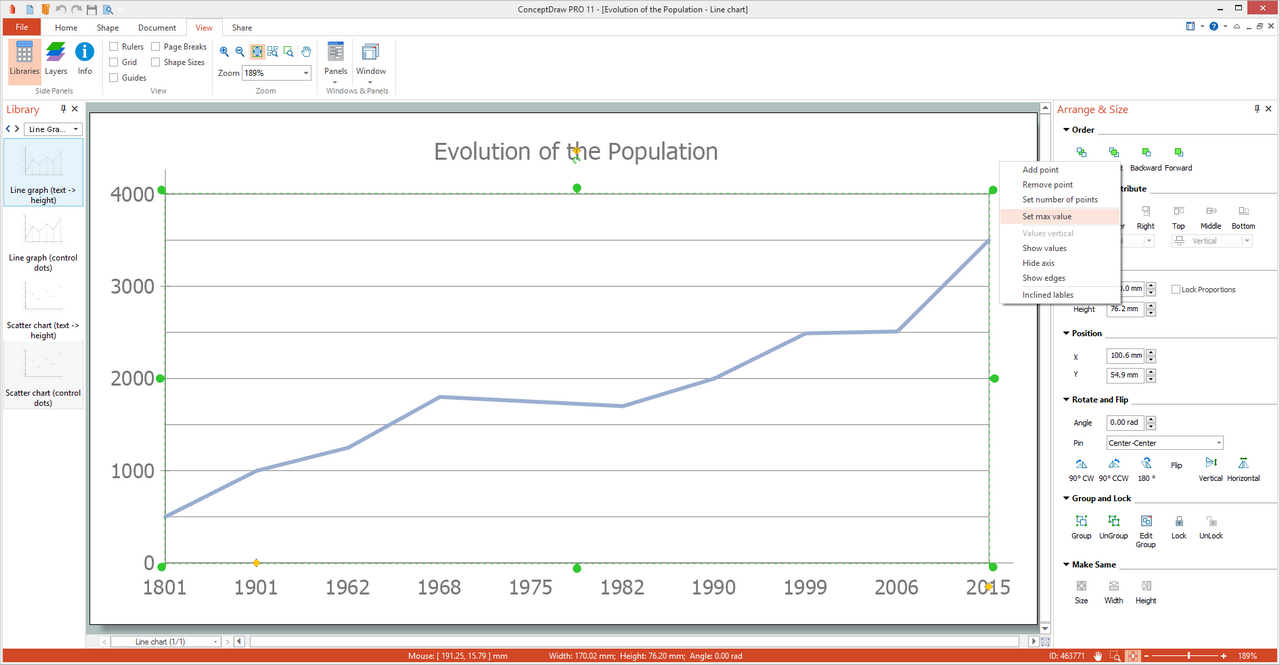Flip shape Horizontal
The image size is (1280, 665).
1243,469
